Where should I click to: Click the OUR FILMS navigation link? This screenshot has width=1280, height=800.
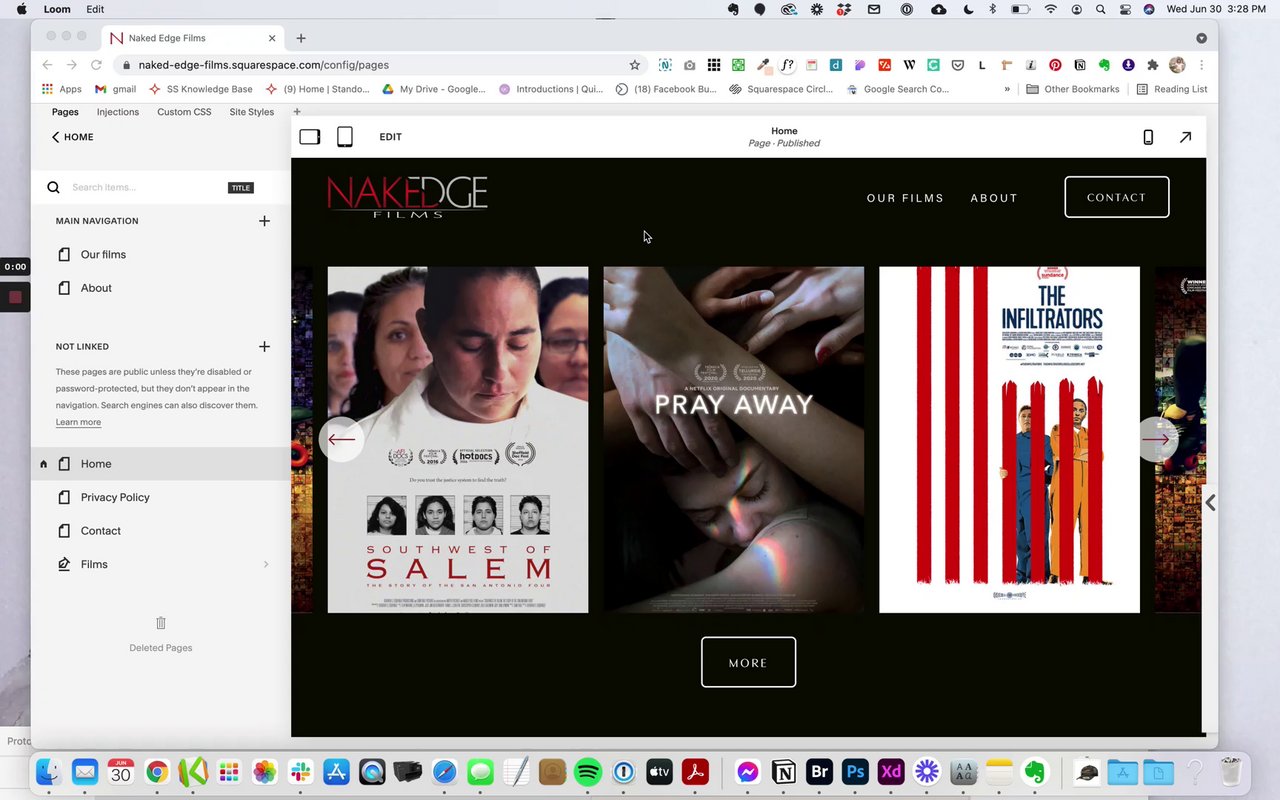point(905,198)
